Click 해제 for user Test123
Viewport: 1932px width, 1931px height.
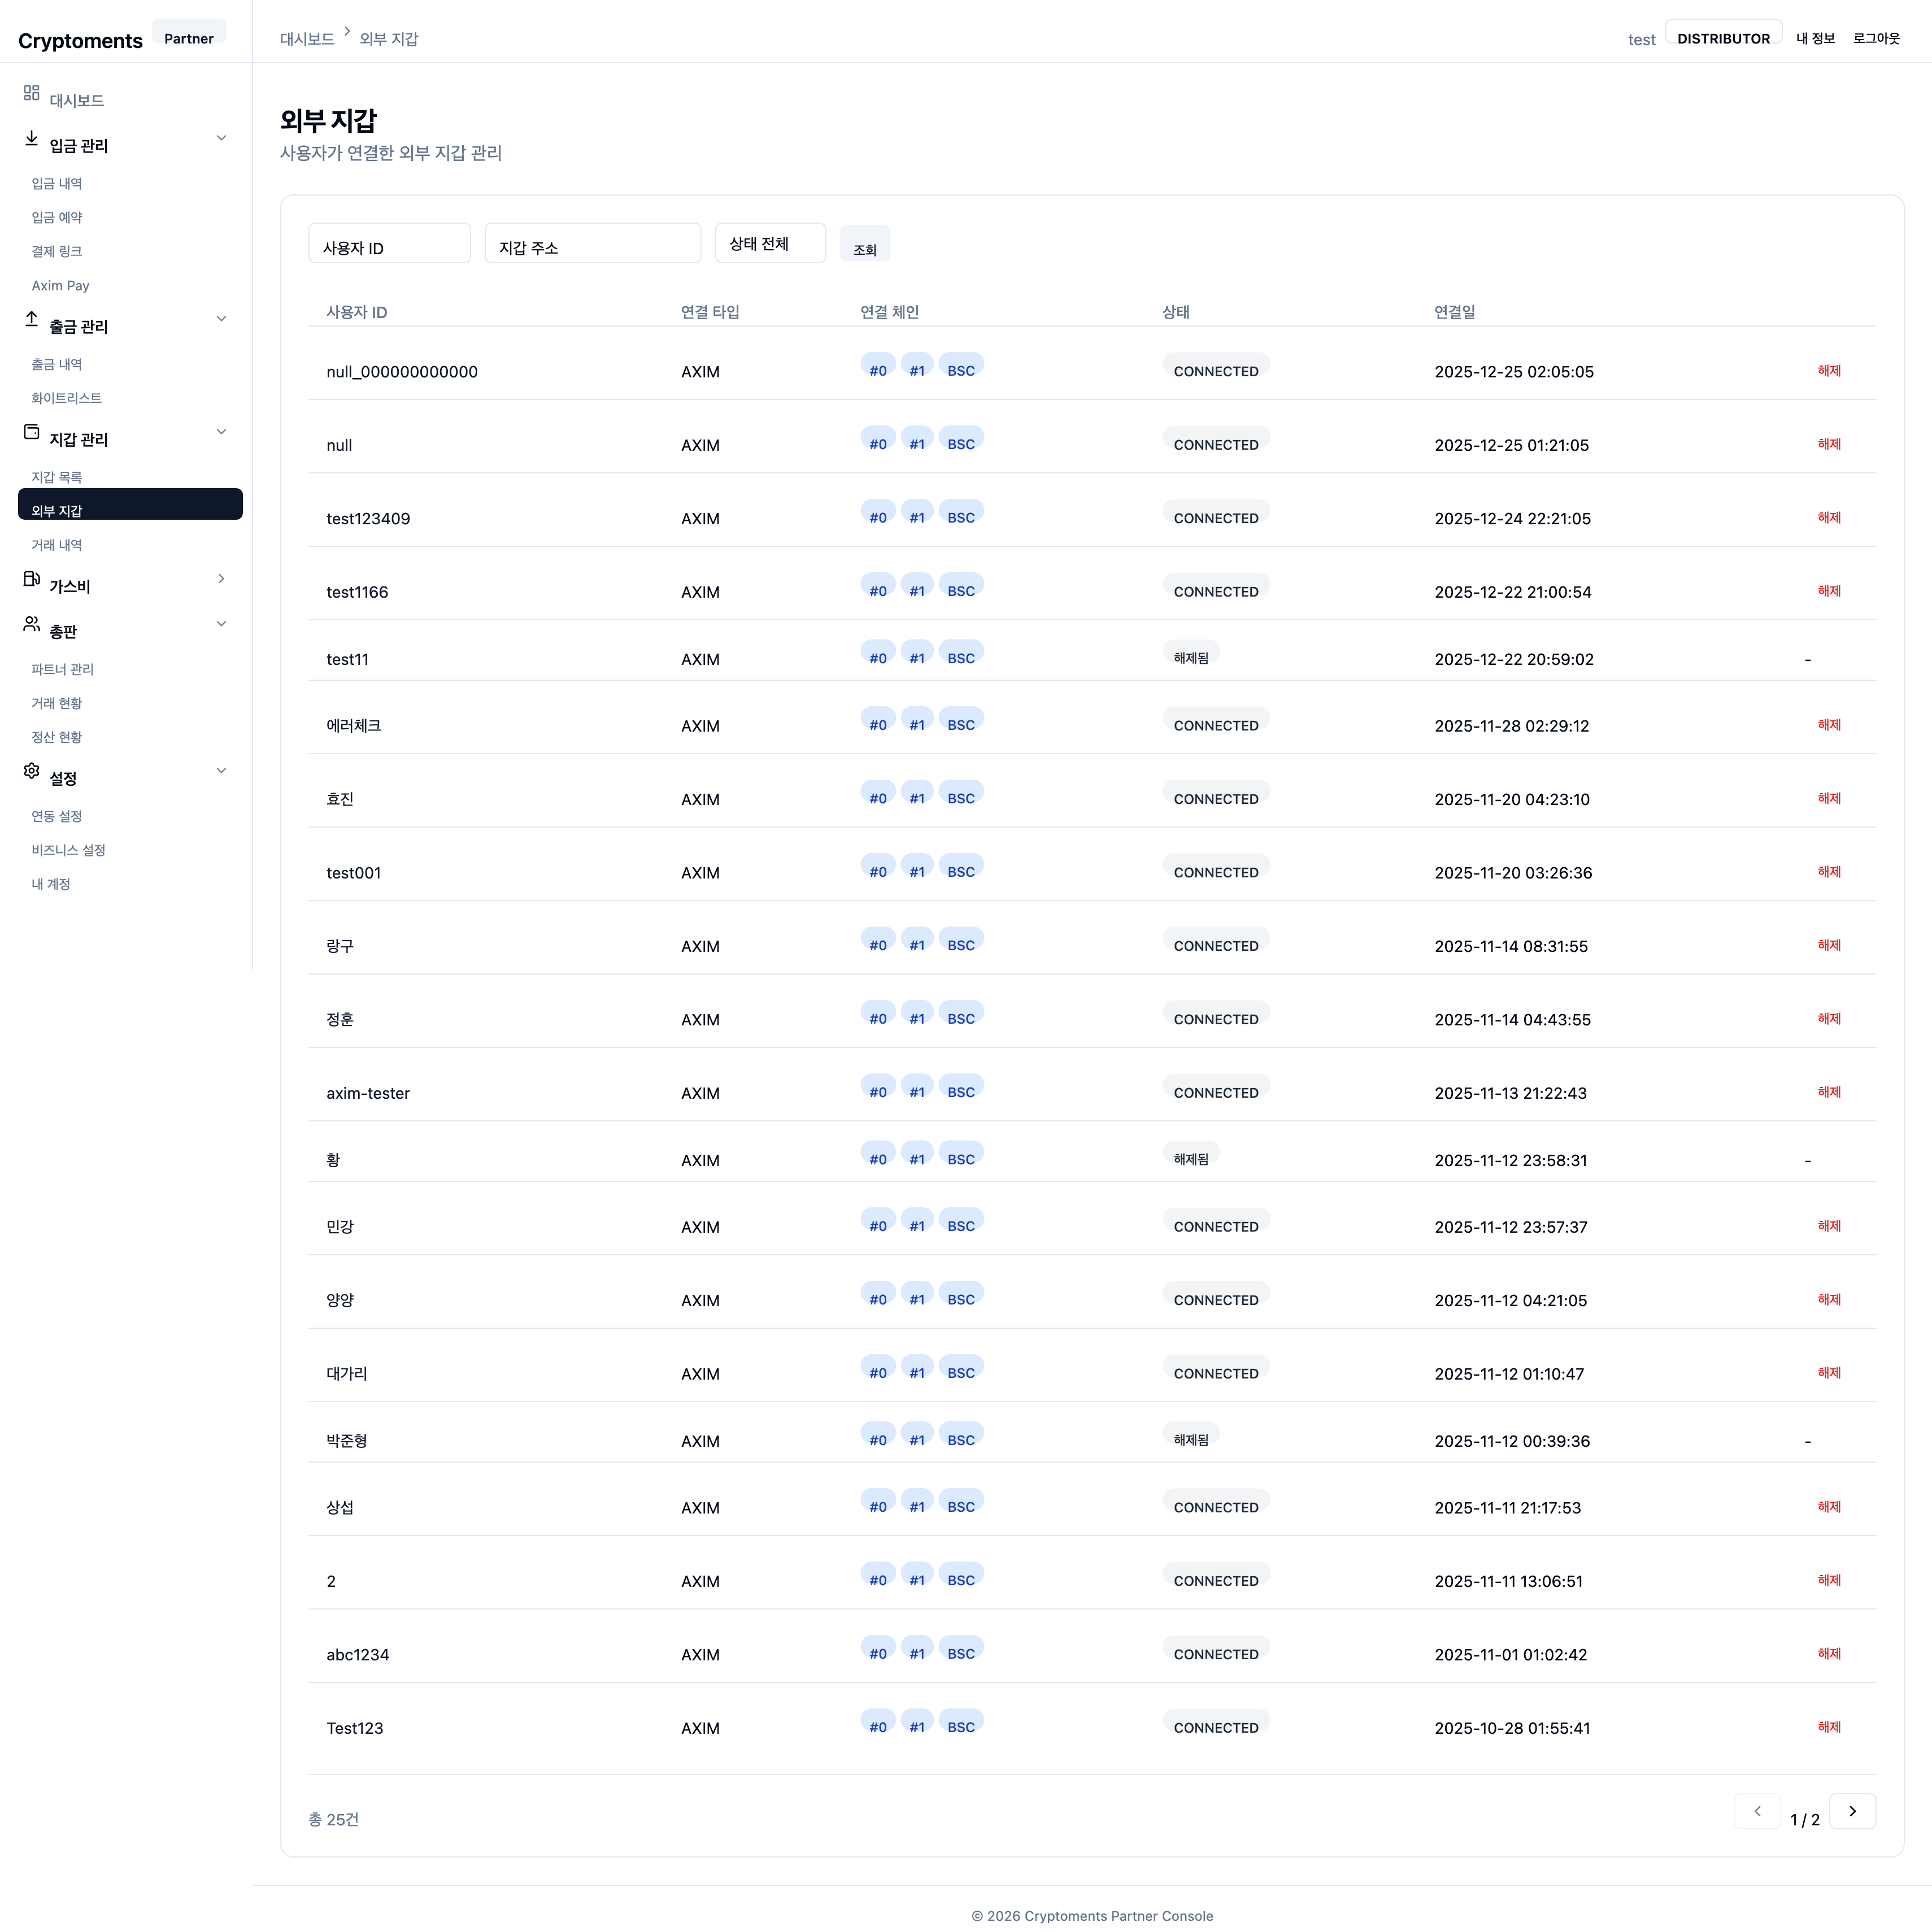(1829, 1728)
